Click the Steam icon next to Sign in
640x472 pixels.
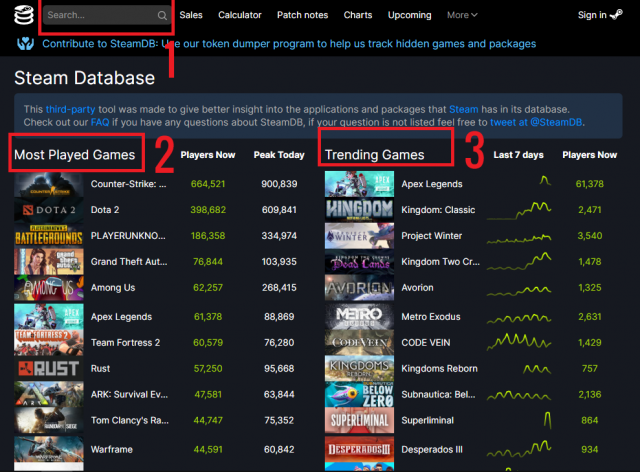pyautogui.click(x=619, y=15)
